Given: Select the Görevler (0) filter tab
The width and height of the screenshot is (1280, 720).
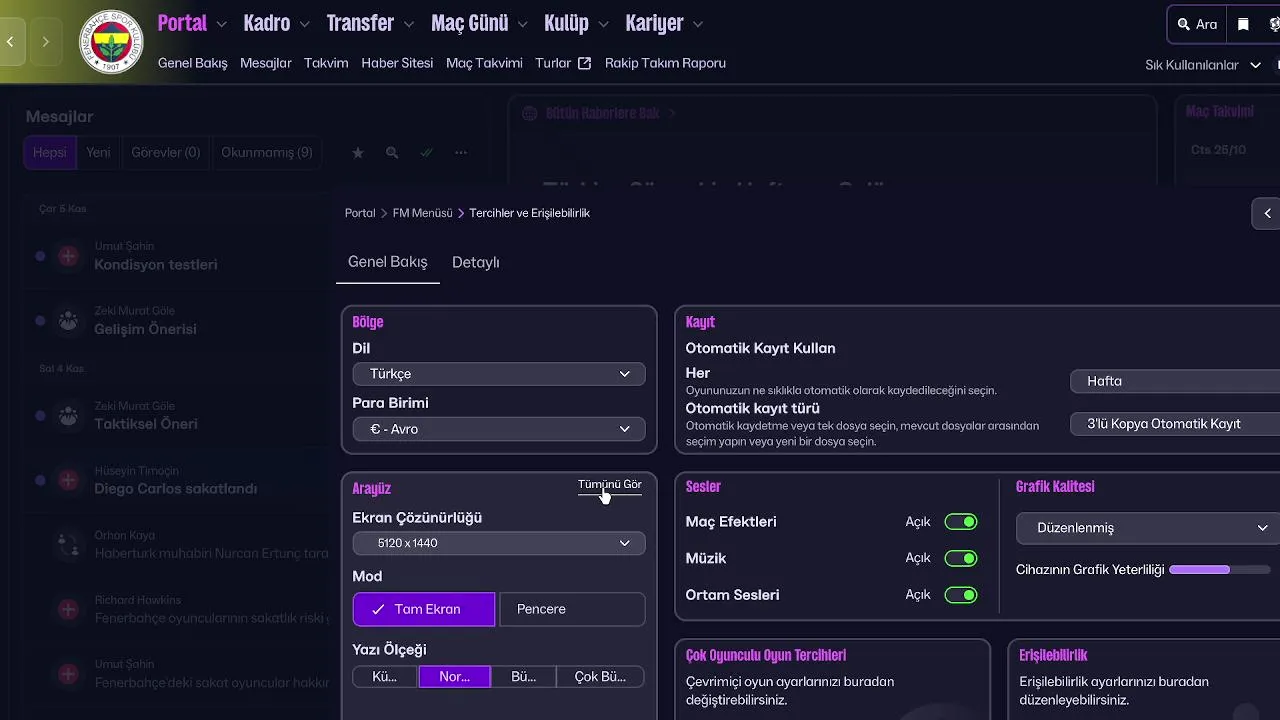Looking at the screenshot, I should point(166,153).
